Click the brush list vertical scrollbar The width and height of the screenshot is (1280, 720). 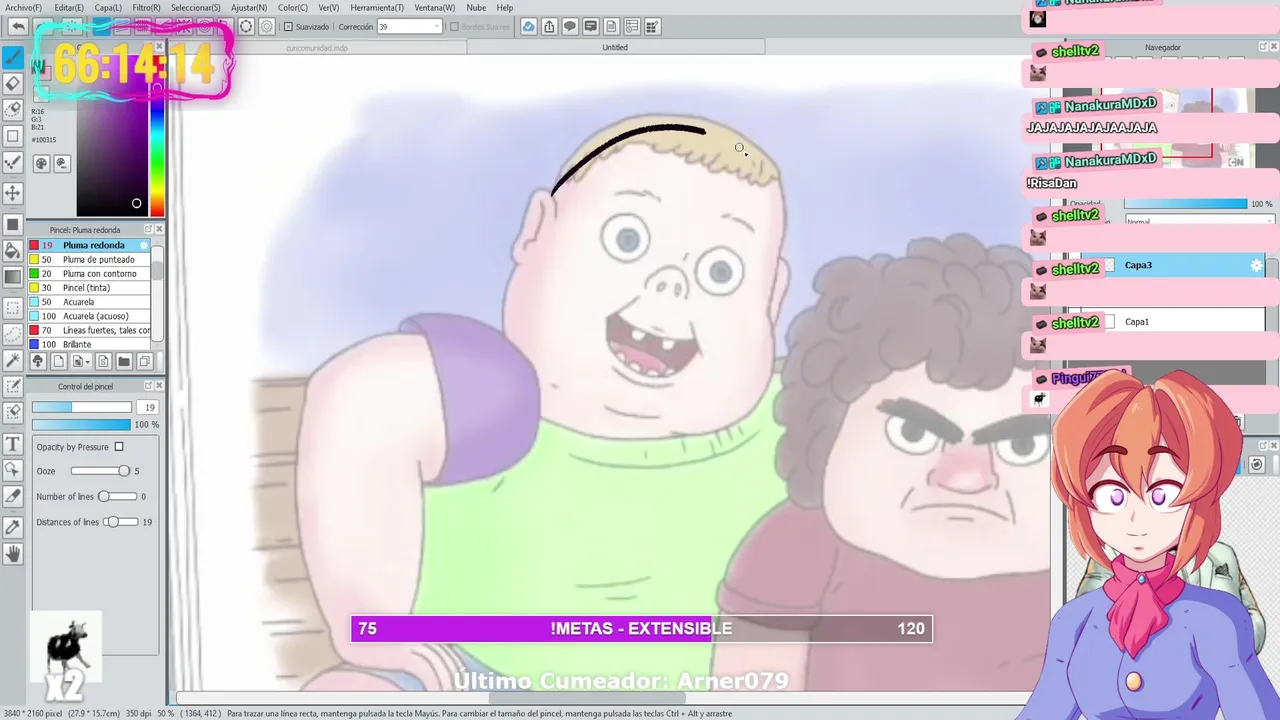tap(155, 295)
